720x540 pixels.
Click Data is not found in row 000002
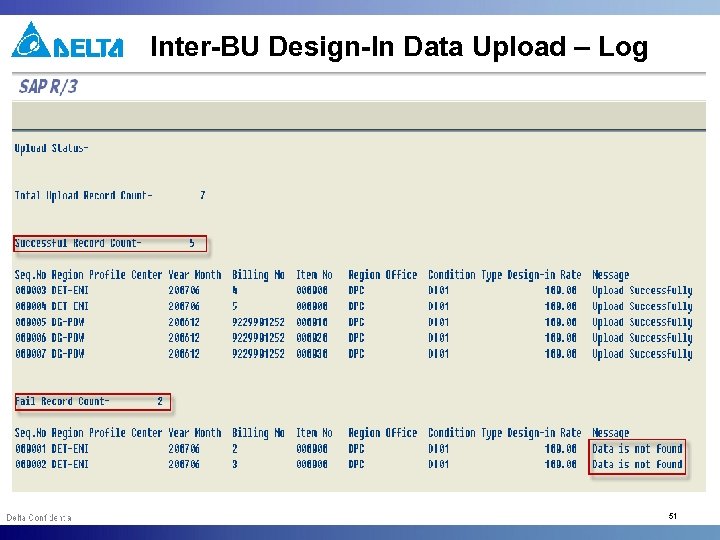click(637, 464)
